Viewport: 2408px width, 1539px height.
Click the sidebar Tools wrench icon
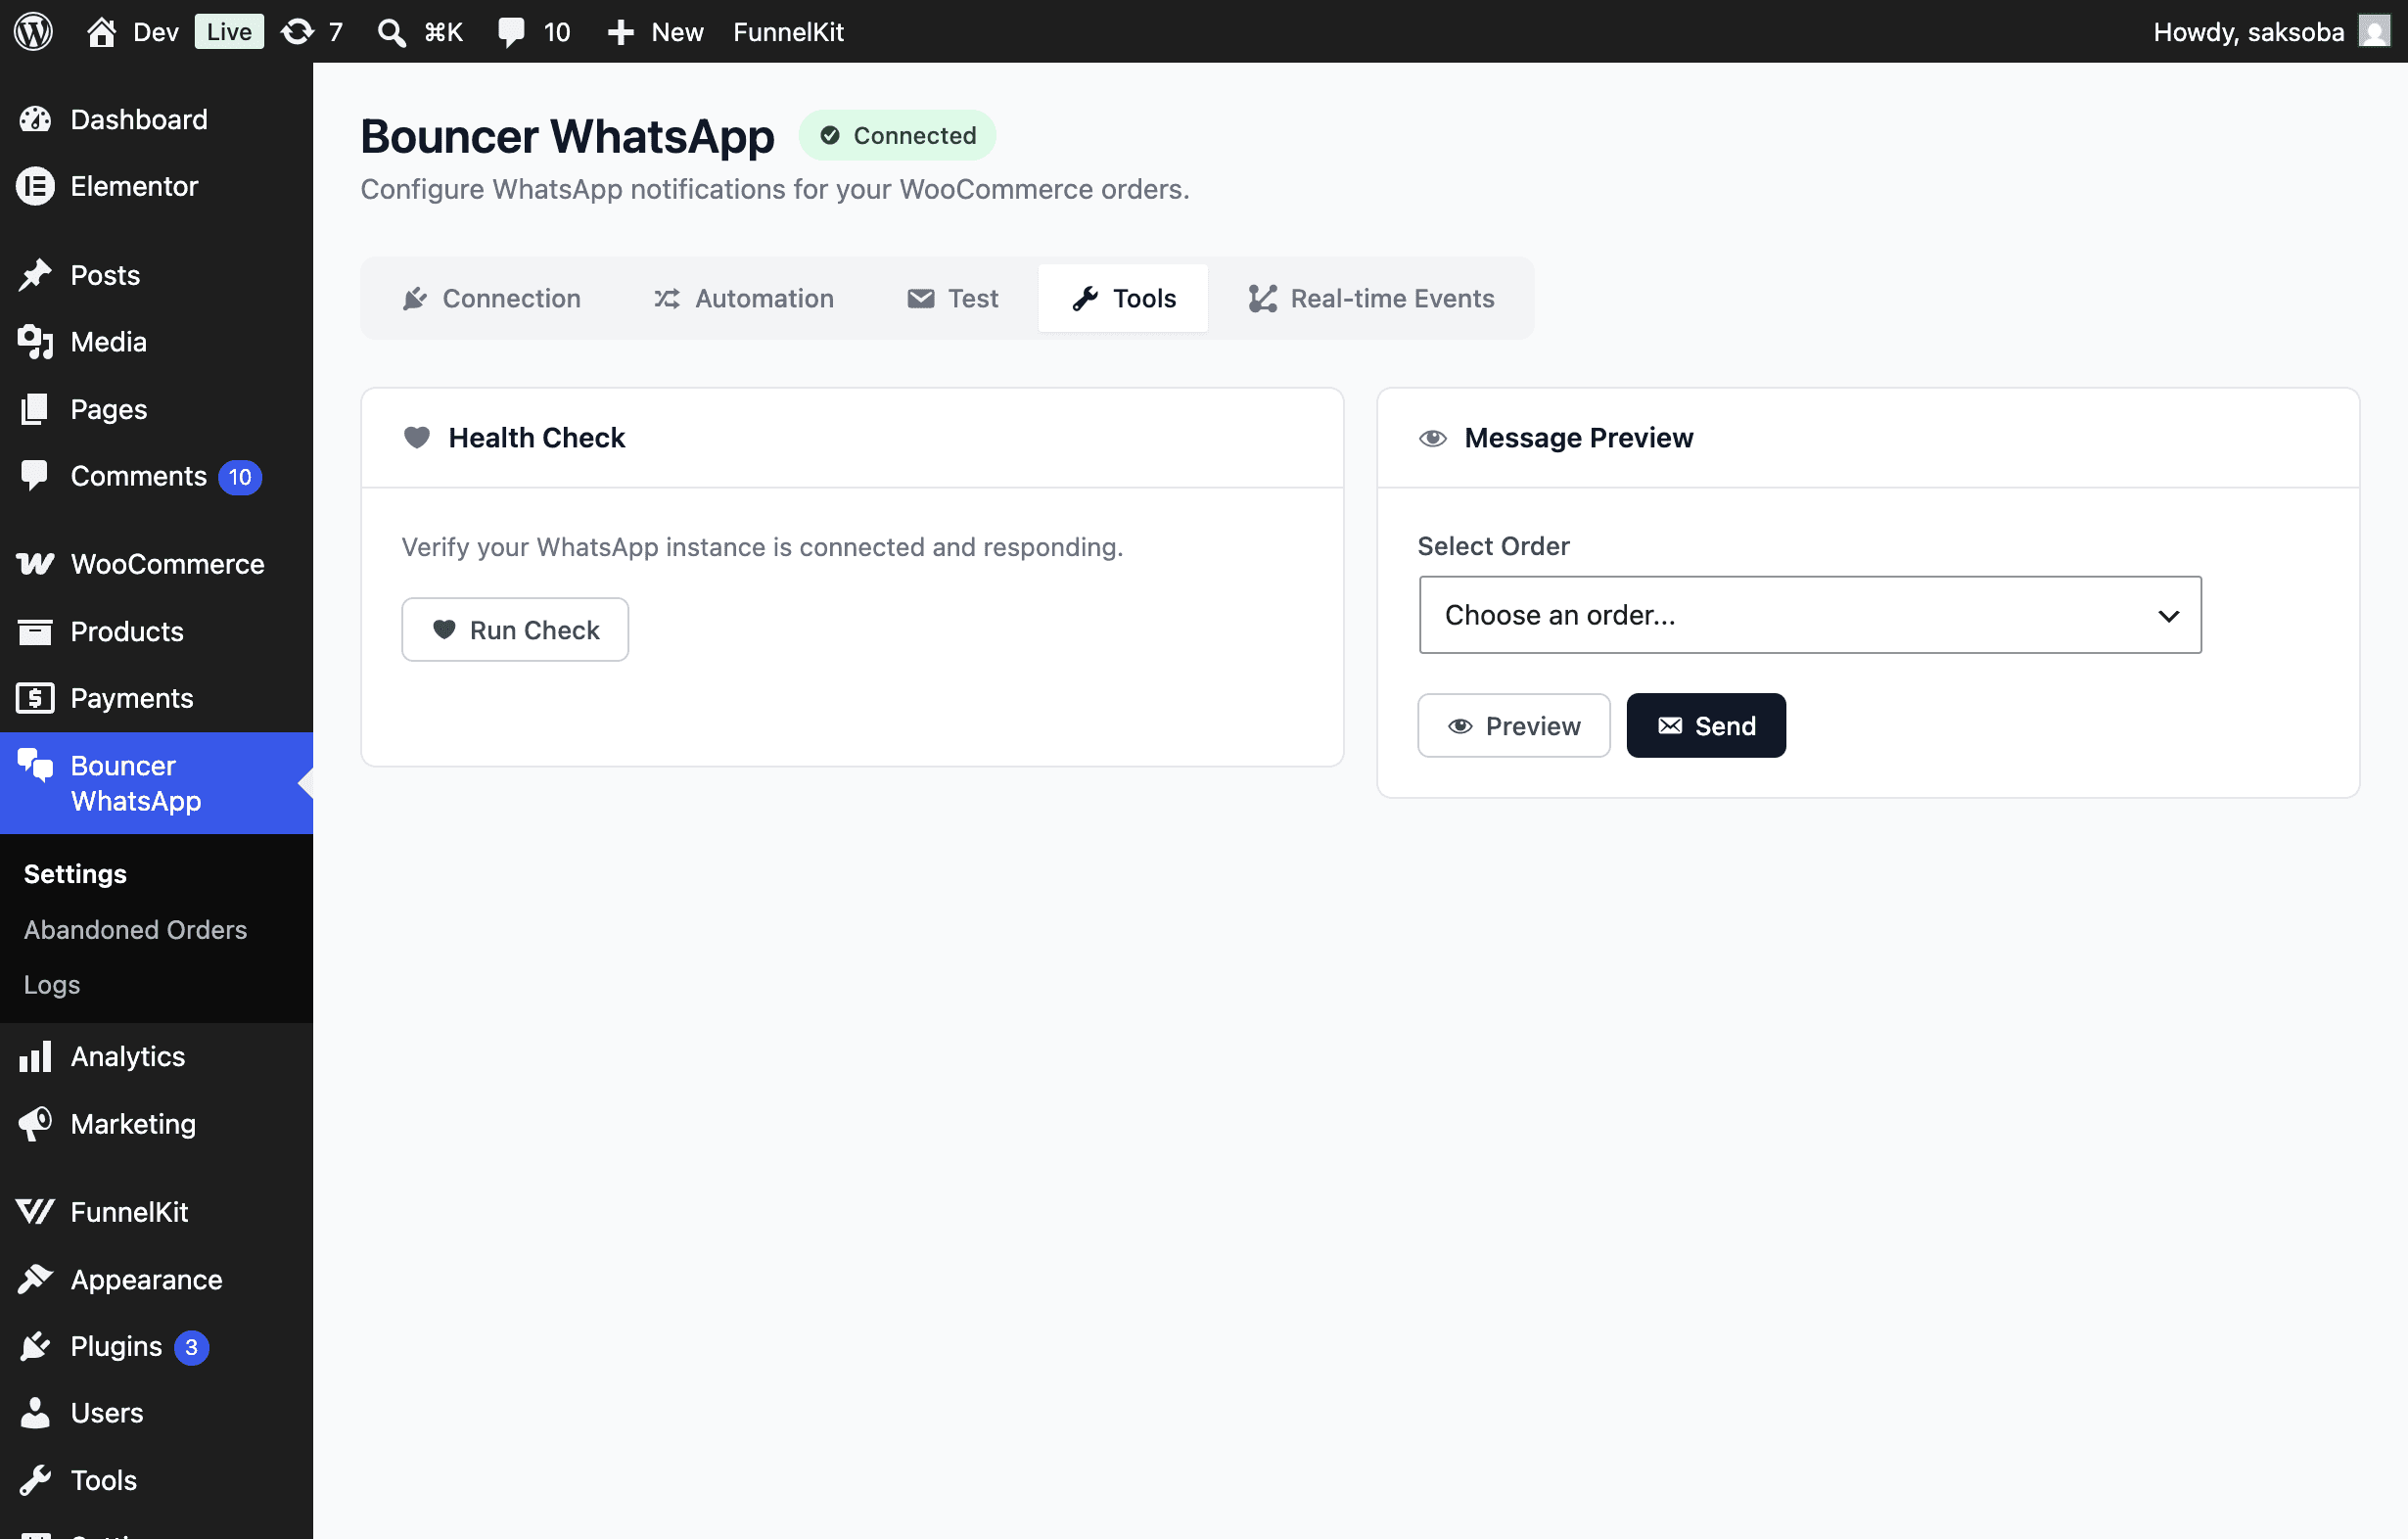click(x=35, y=1480)
